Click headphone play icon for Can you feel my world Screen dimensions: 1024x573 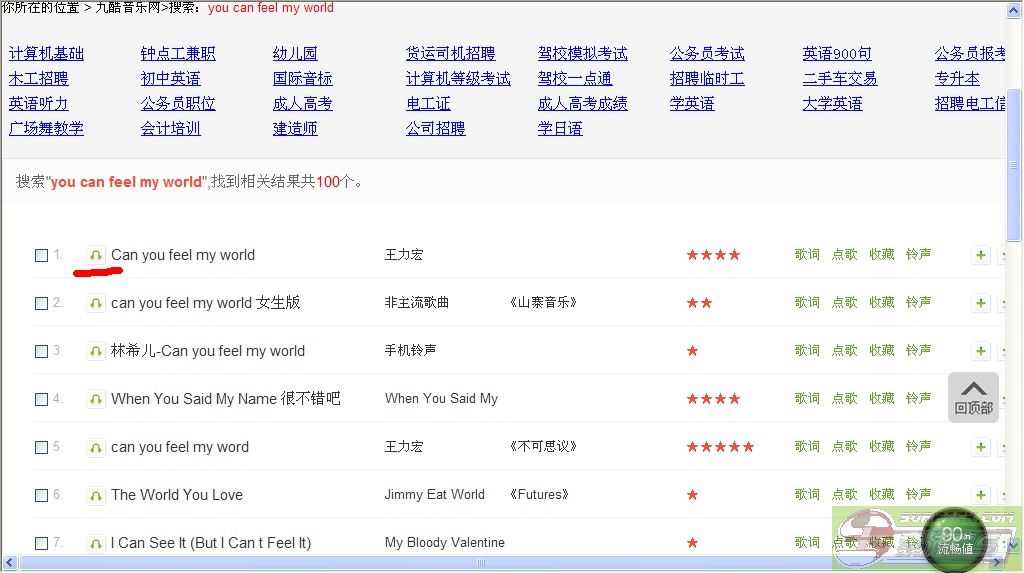point(96,255)
